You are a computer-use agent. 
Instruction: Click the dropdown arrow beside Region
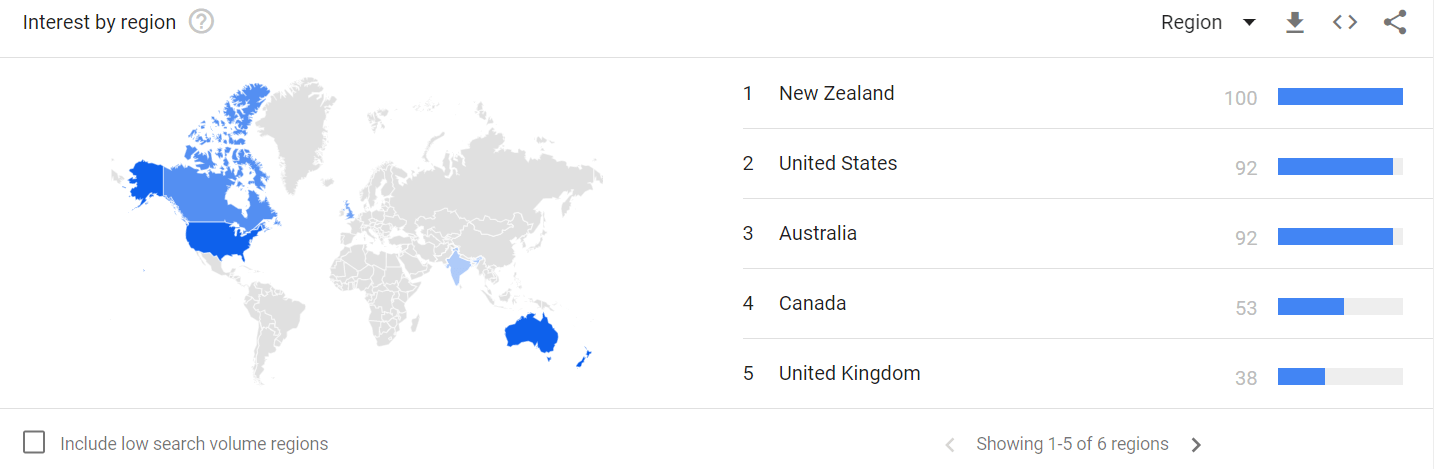pos(1248,23)
